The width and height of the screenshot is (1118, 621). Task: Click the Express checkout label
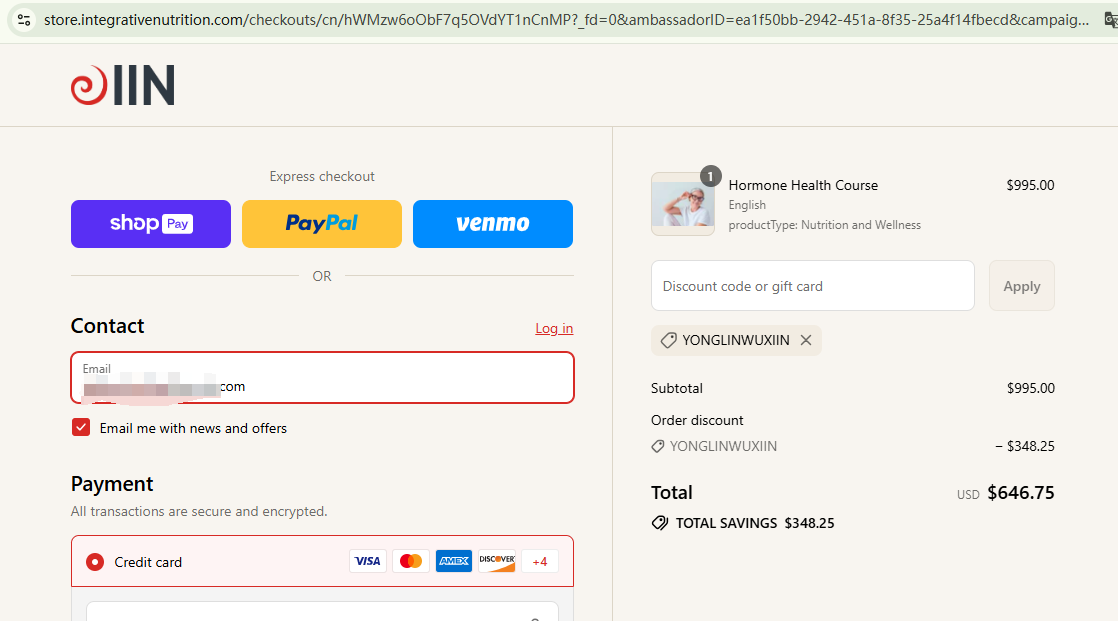tap(322, 176)
